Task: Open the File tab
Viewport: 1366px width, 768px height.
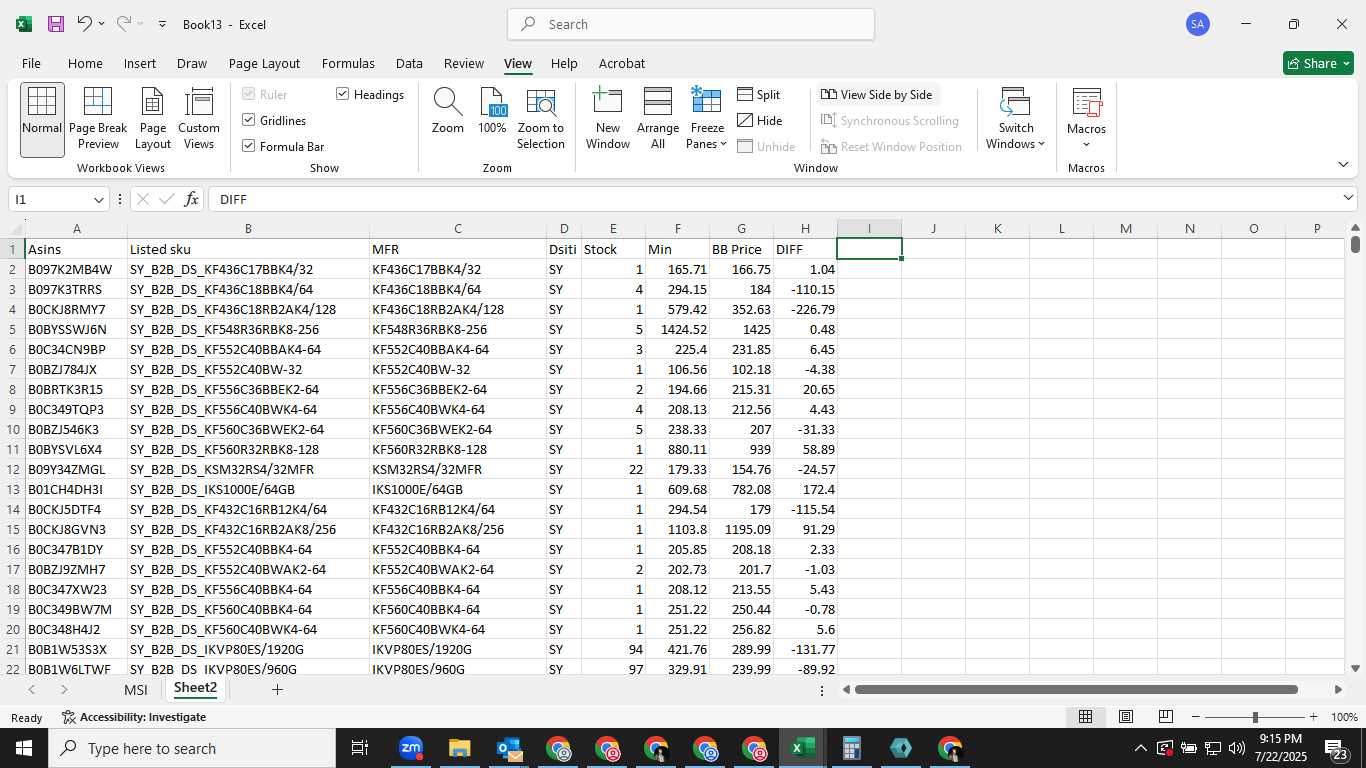Action: tap(31, 63)
